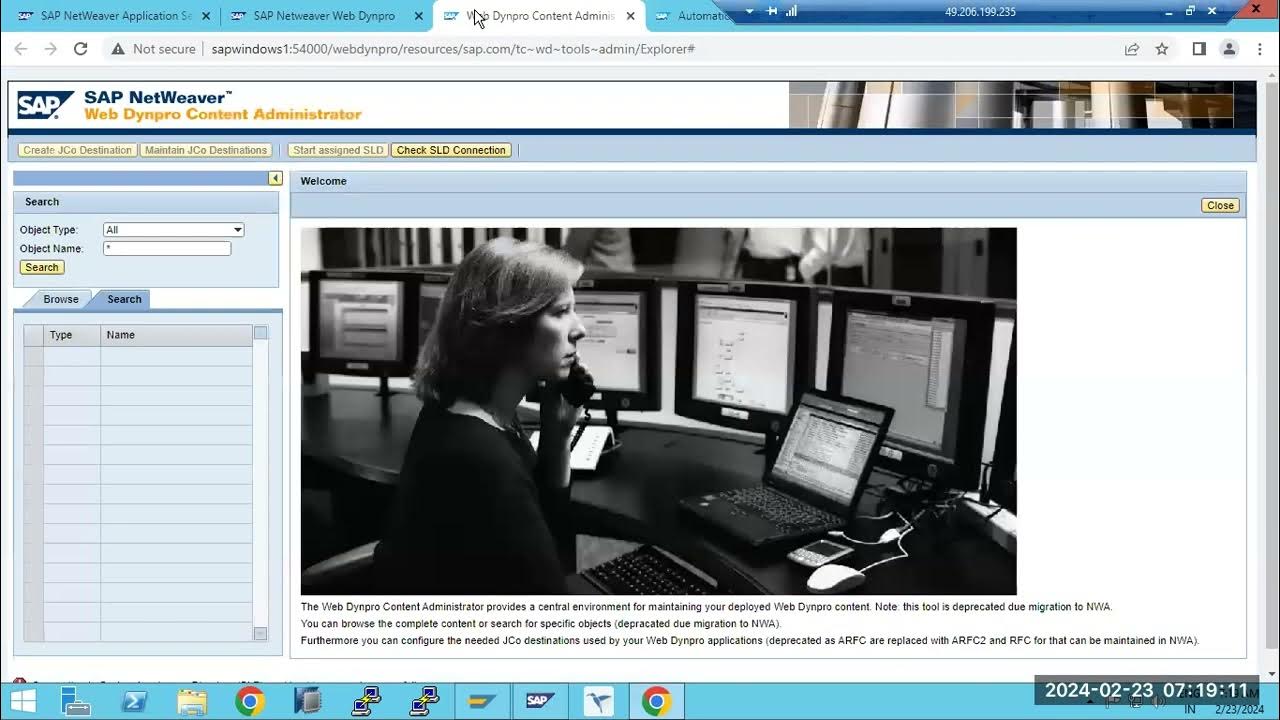Share this page via the share icon

(1132, 49)
